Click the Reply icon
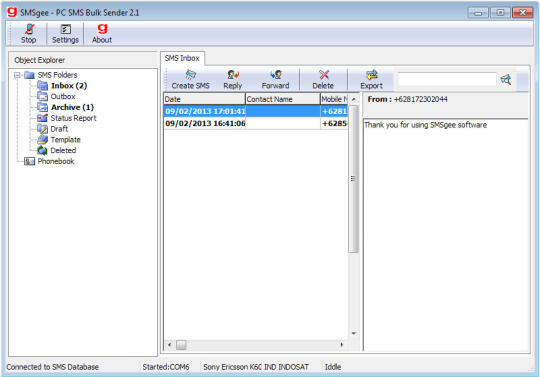 [x=233, y=75]
